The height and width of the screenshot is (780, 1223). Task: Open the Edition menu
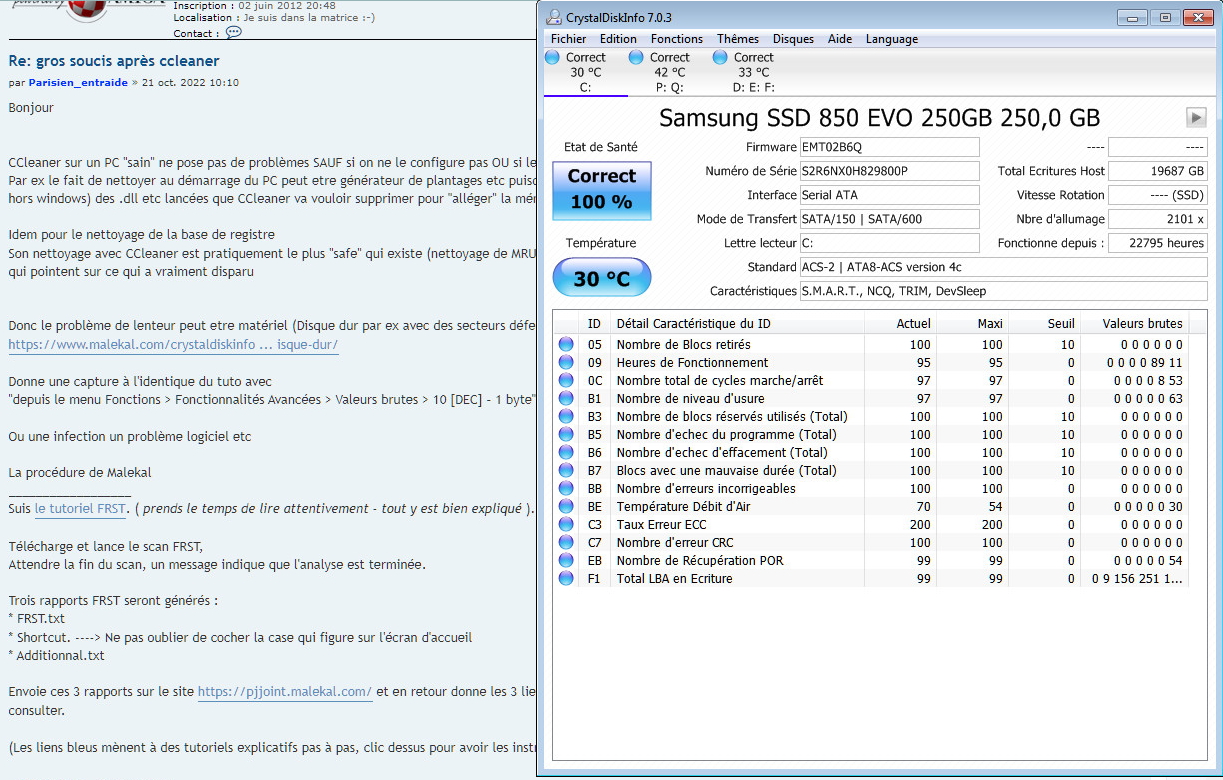coord(618,39)
